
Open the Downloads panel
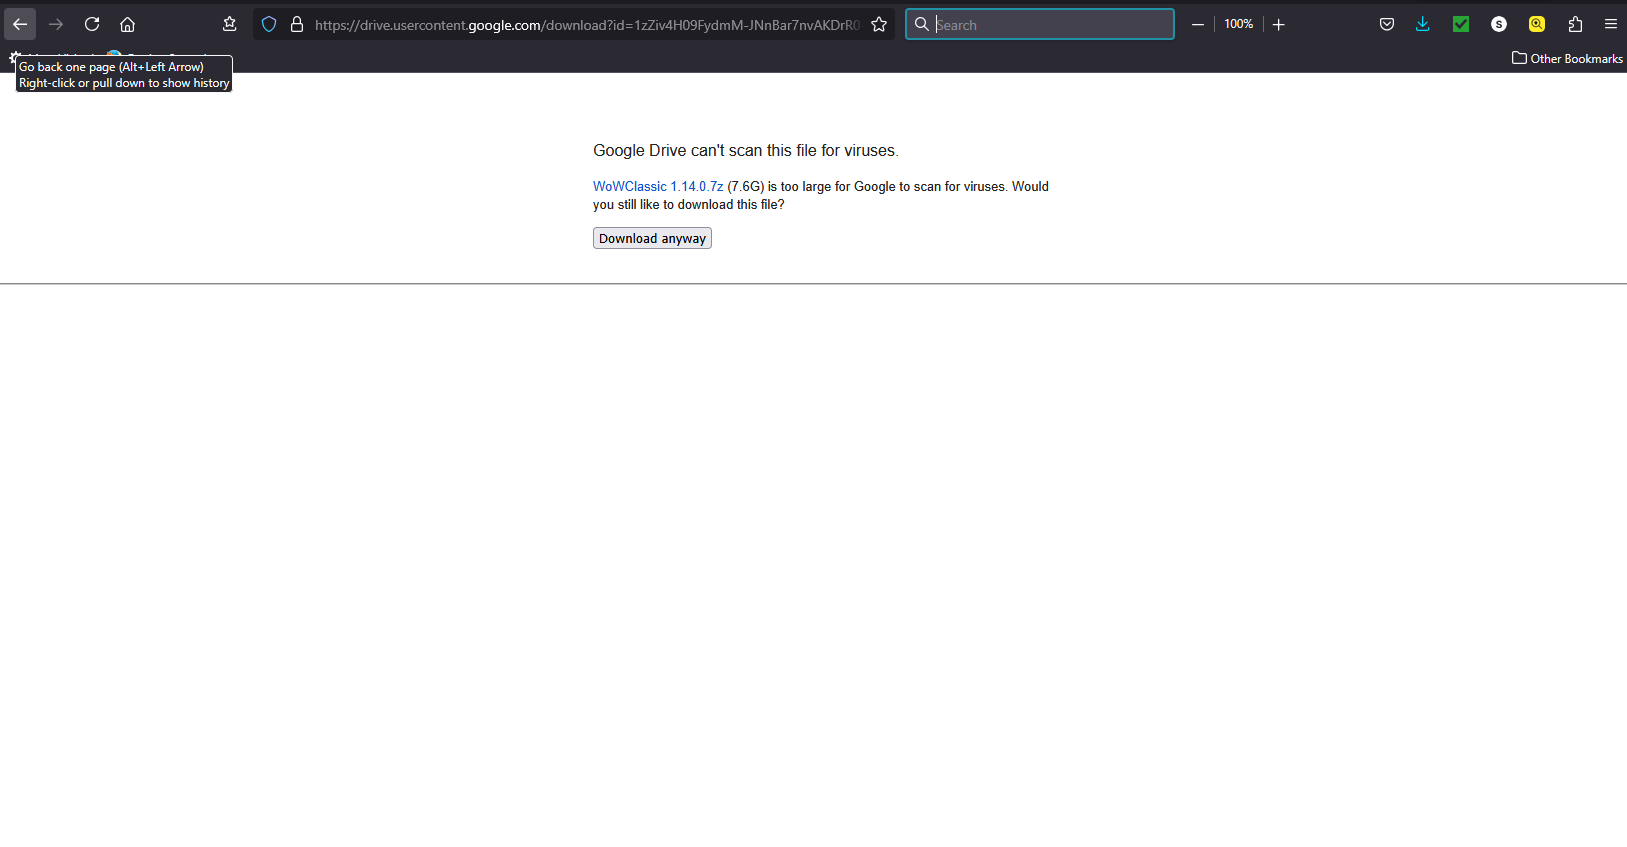[1423, 24]
